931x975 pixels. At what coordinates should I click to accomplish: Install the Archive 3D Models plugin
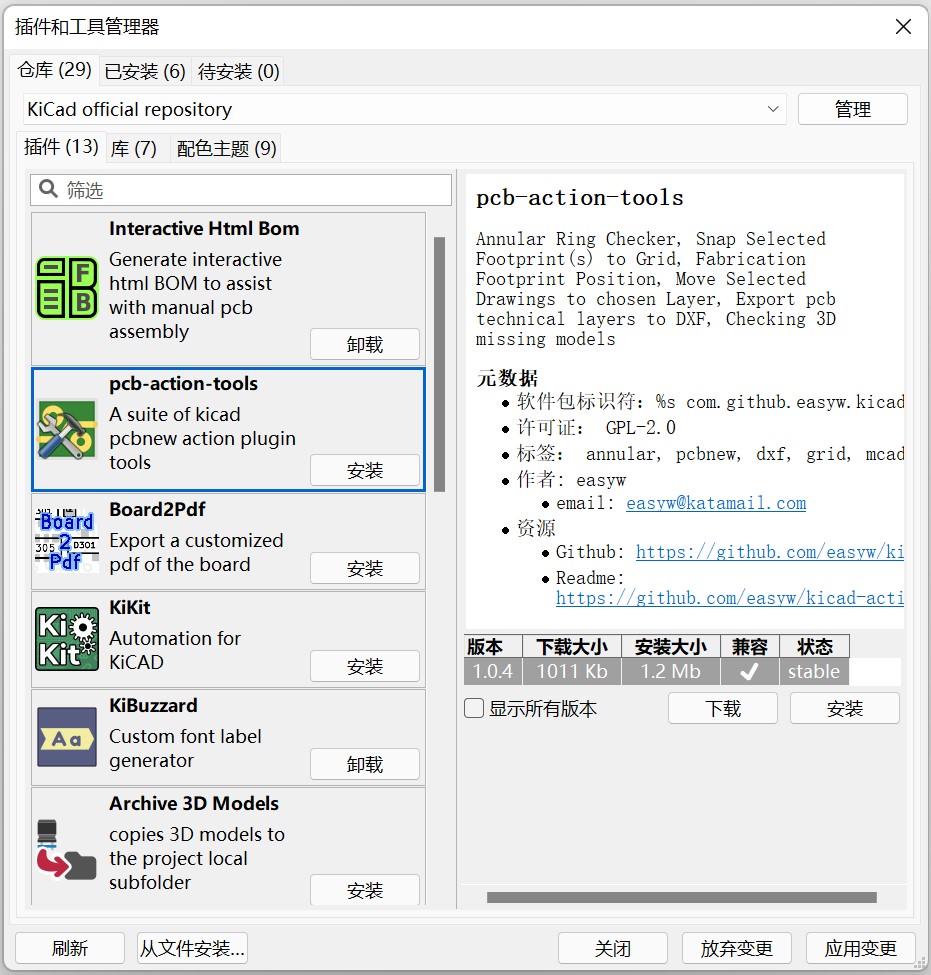tap(365, 890)
